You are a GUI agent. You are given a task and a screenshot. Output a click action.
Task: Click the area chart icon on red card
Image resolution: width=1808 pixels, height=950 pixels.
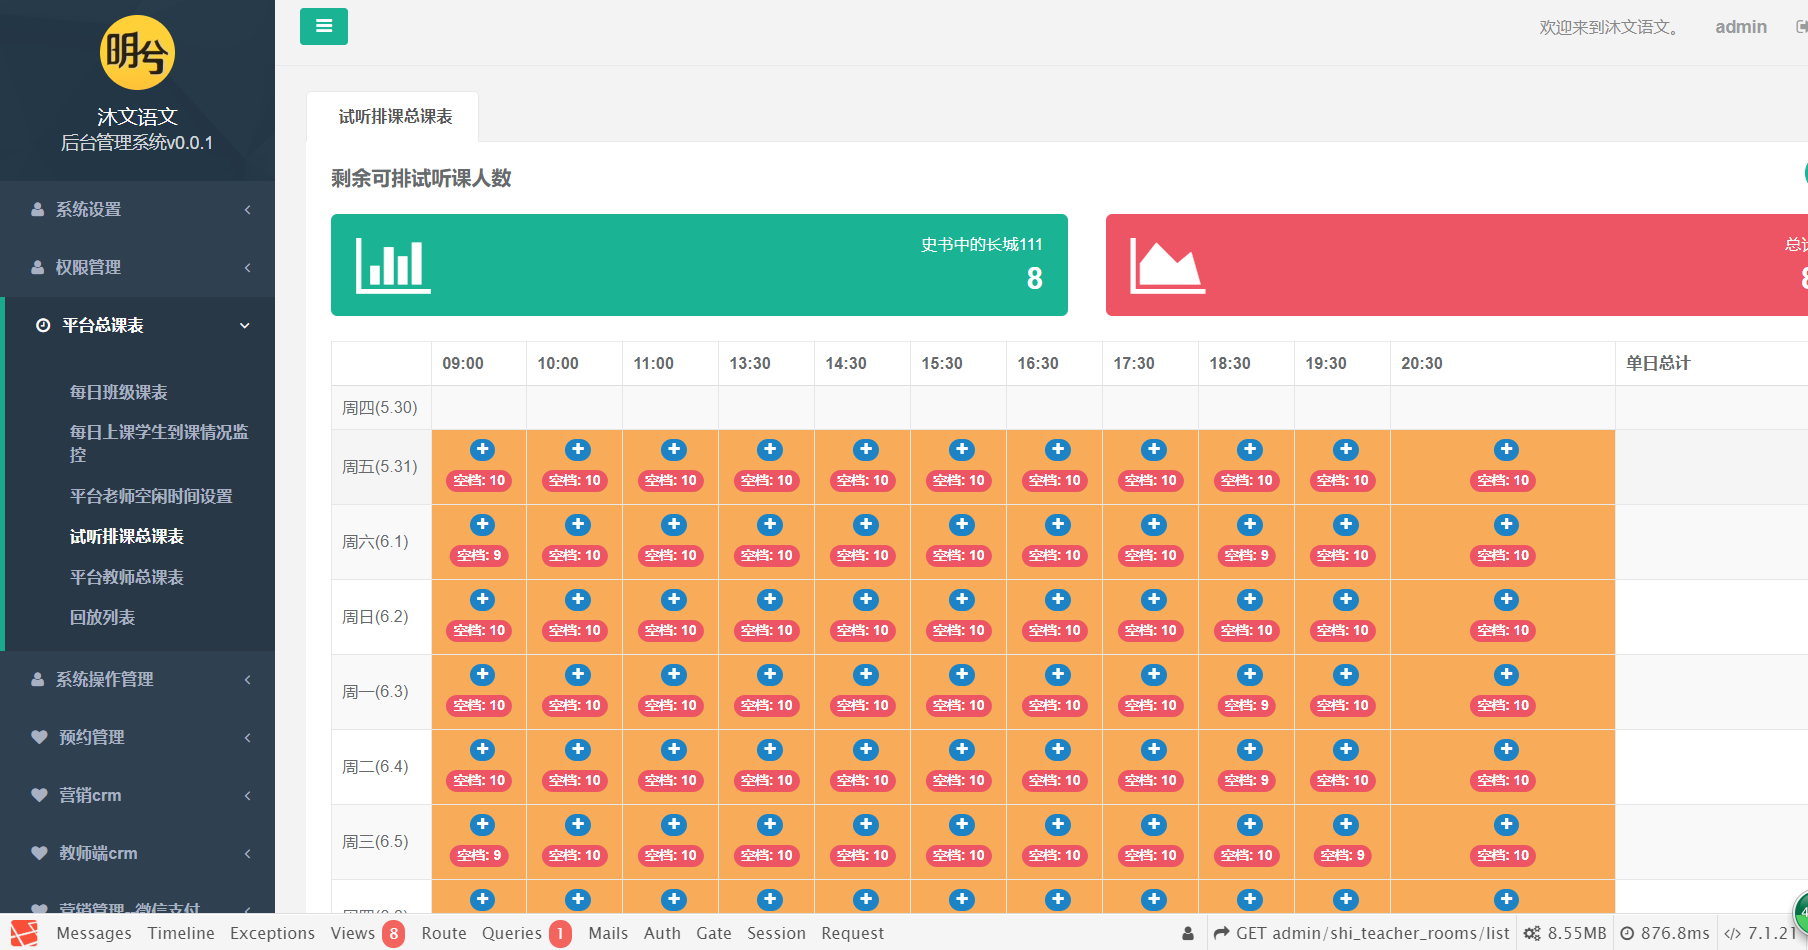pyautogui.click(x=1167, y=265)
